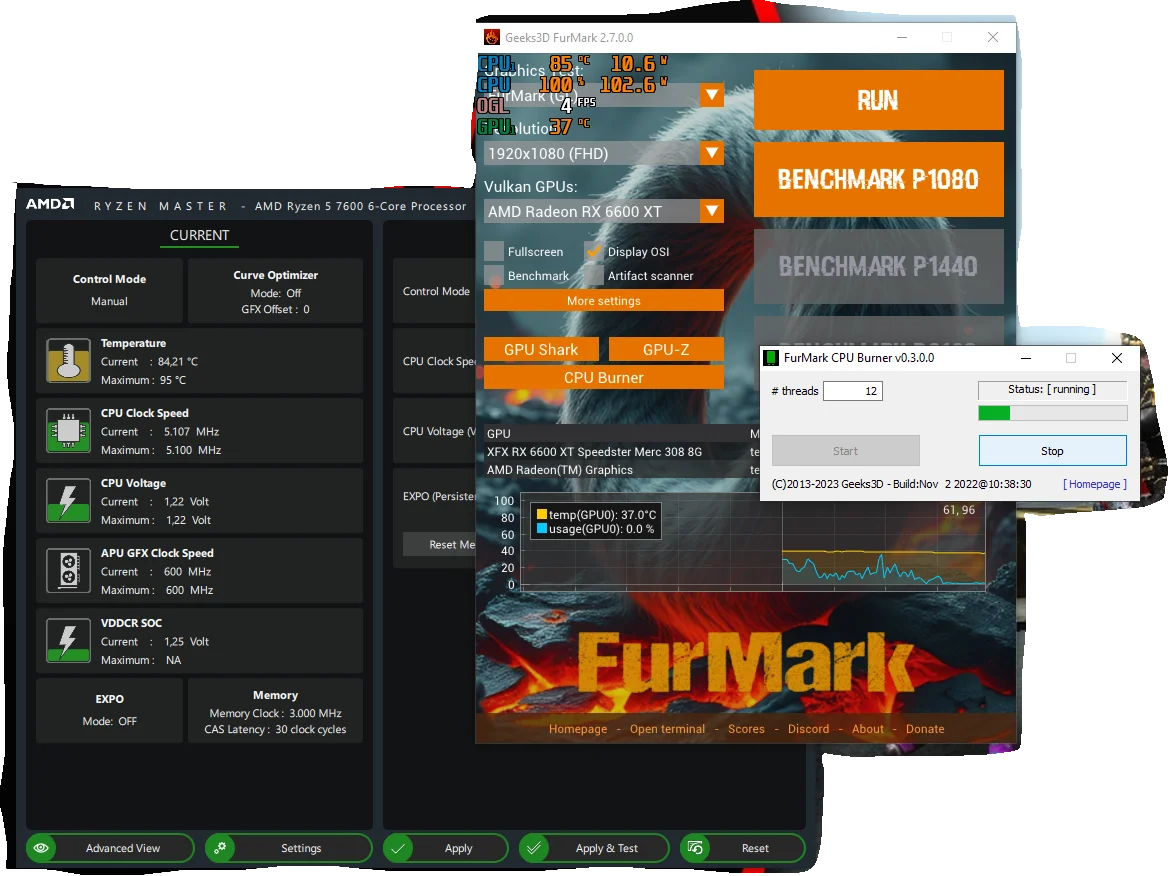Click Apply button in Ryzen Master
1168x876 pixels.
(x=445, y=848)
